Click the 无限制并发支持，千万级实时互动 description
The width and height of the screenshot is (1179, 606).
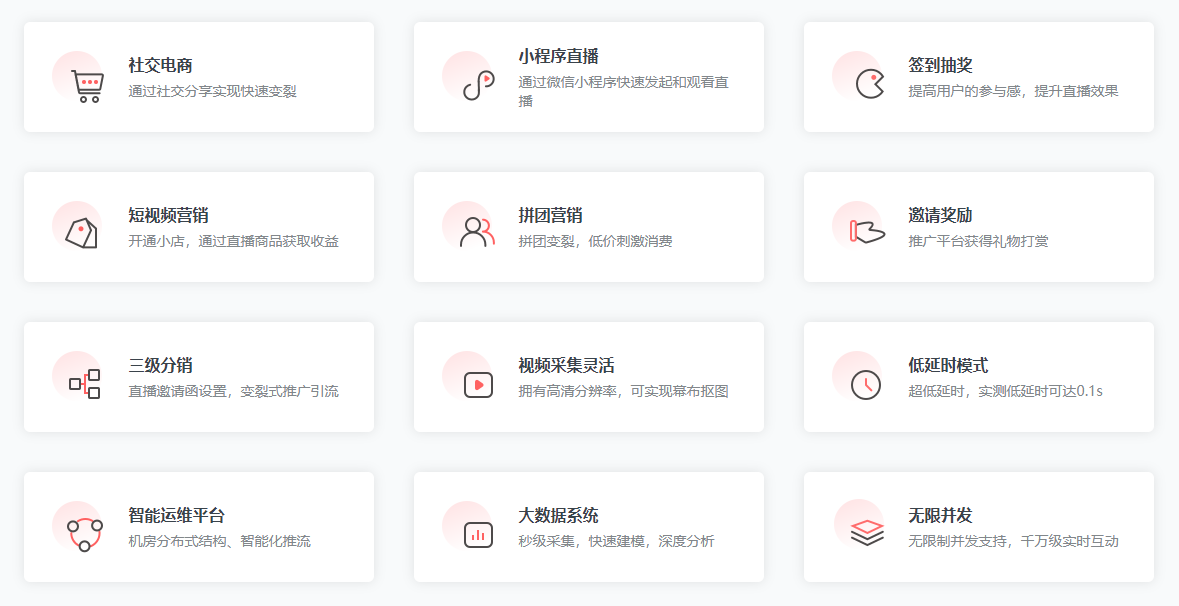point(1013,541)
